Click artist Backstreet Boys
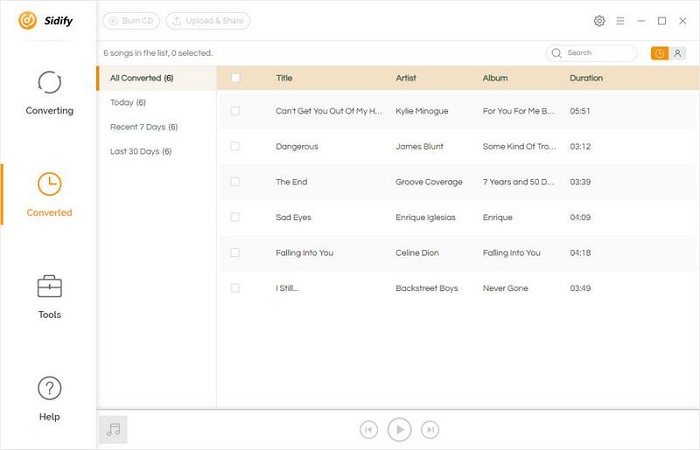Image resolution: width=700 pixels, height=450 pixels. pyautogui.click(x=426, y=288)
